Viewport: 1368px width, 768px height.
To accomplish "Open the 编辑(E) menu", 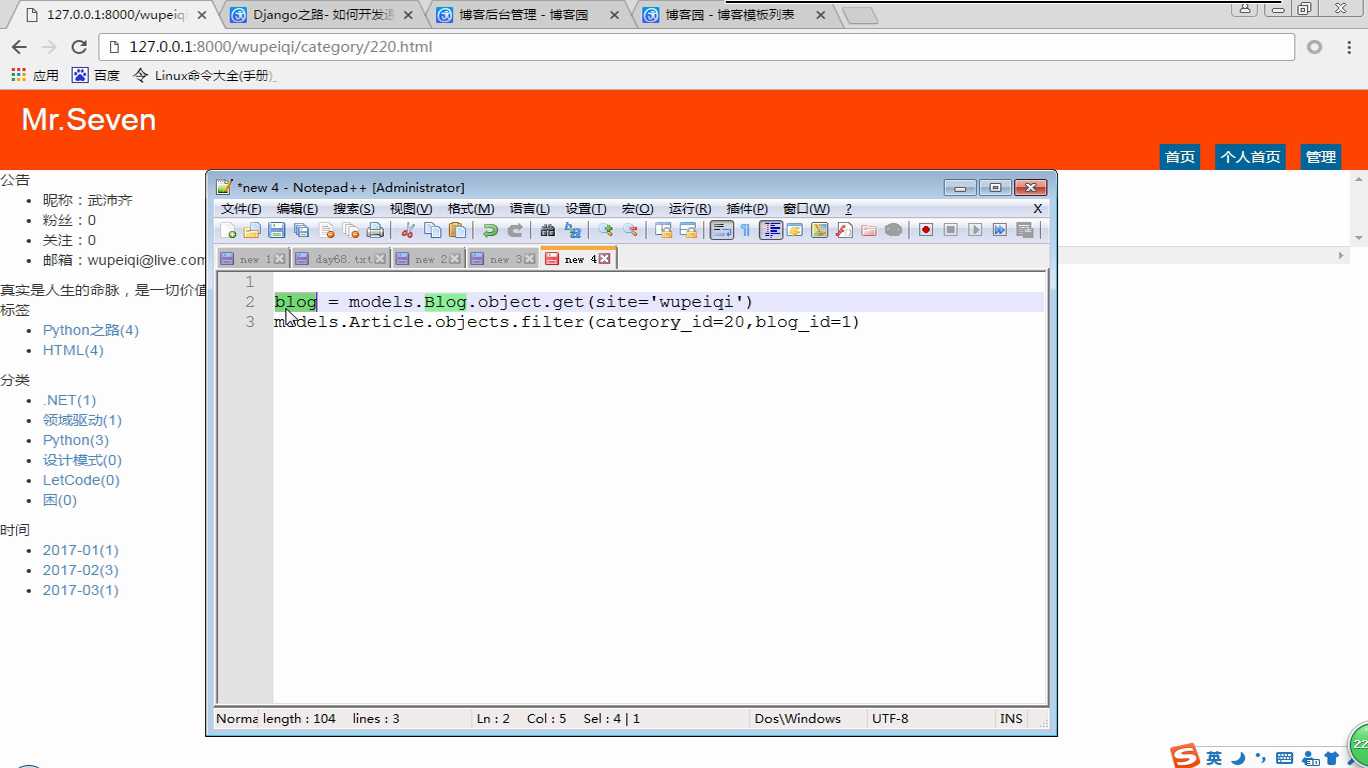I will point(297,209).
